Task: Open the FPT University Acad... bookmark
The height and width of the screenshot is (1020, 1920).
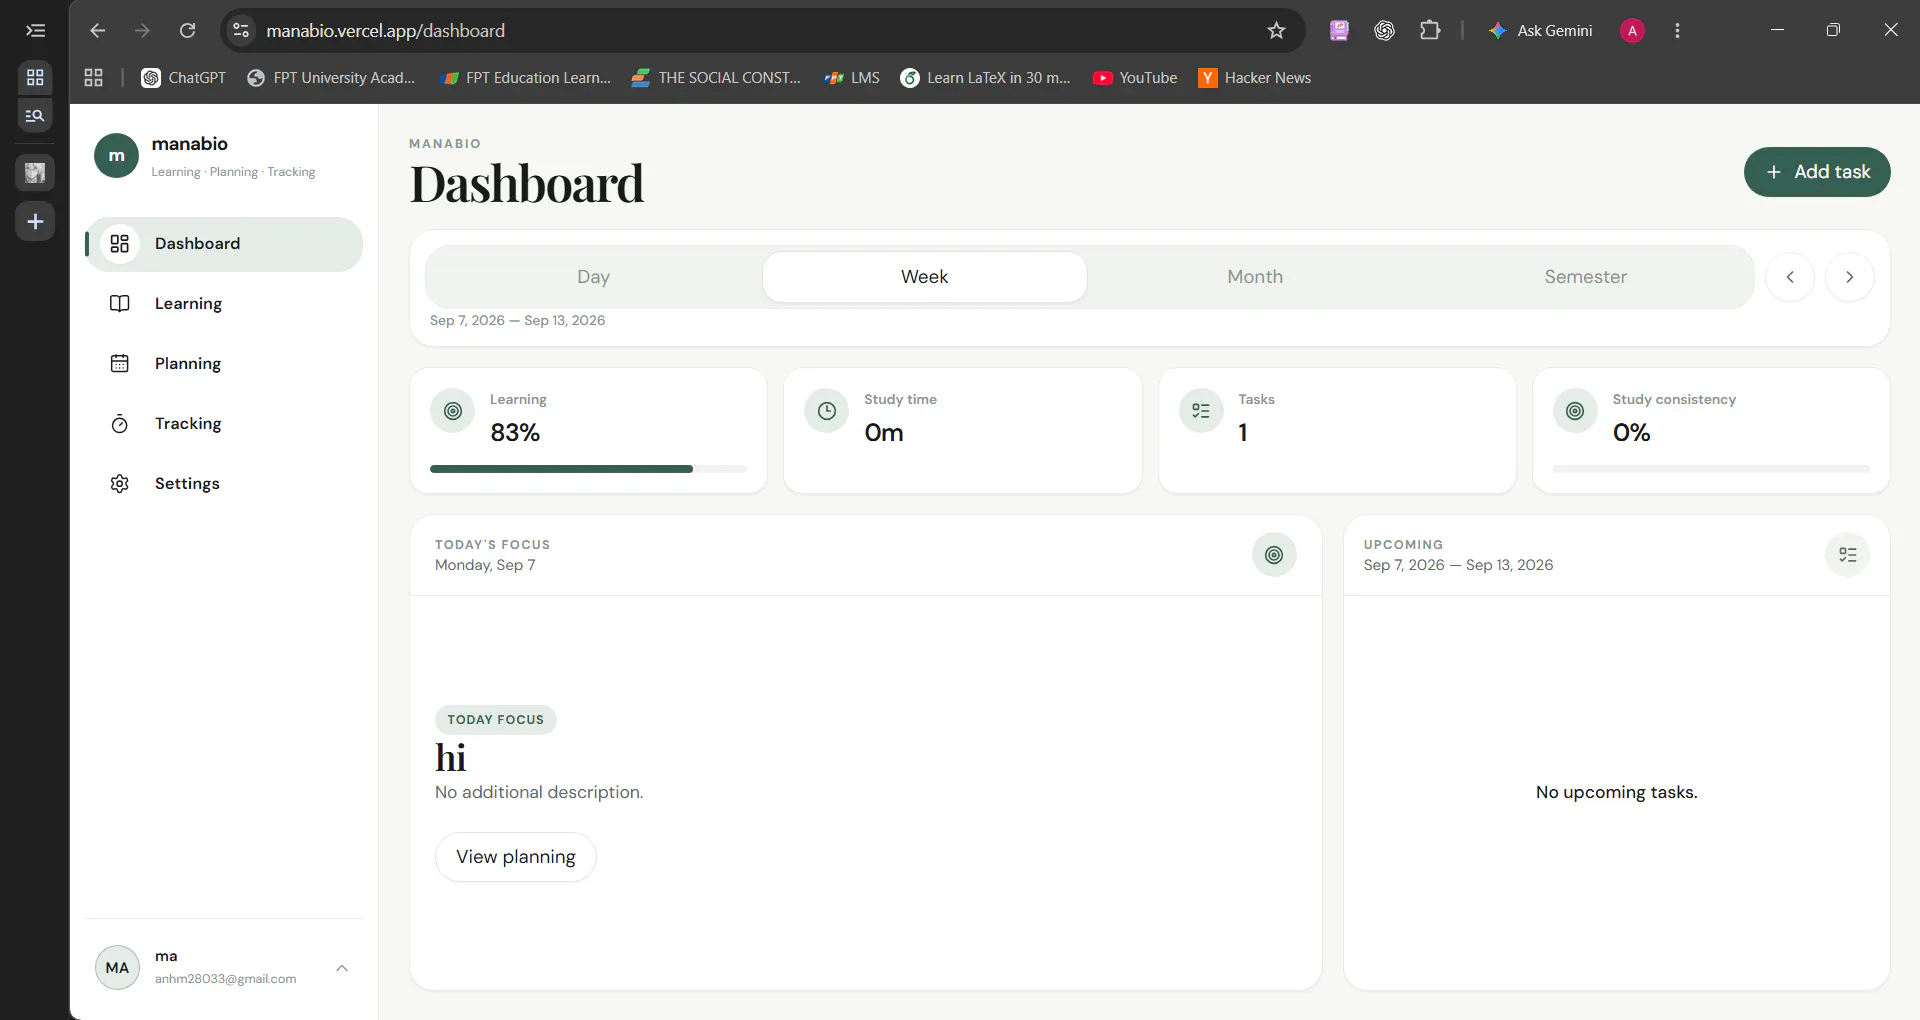Action: point(331,78)
